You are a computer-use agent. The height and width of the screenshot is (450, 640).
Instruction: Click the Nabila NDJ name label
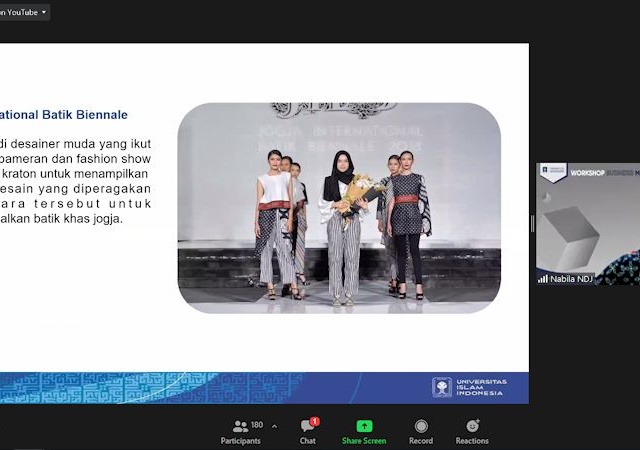(571, 279)
